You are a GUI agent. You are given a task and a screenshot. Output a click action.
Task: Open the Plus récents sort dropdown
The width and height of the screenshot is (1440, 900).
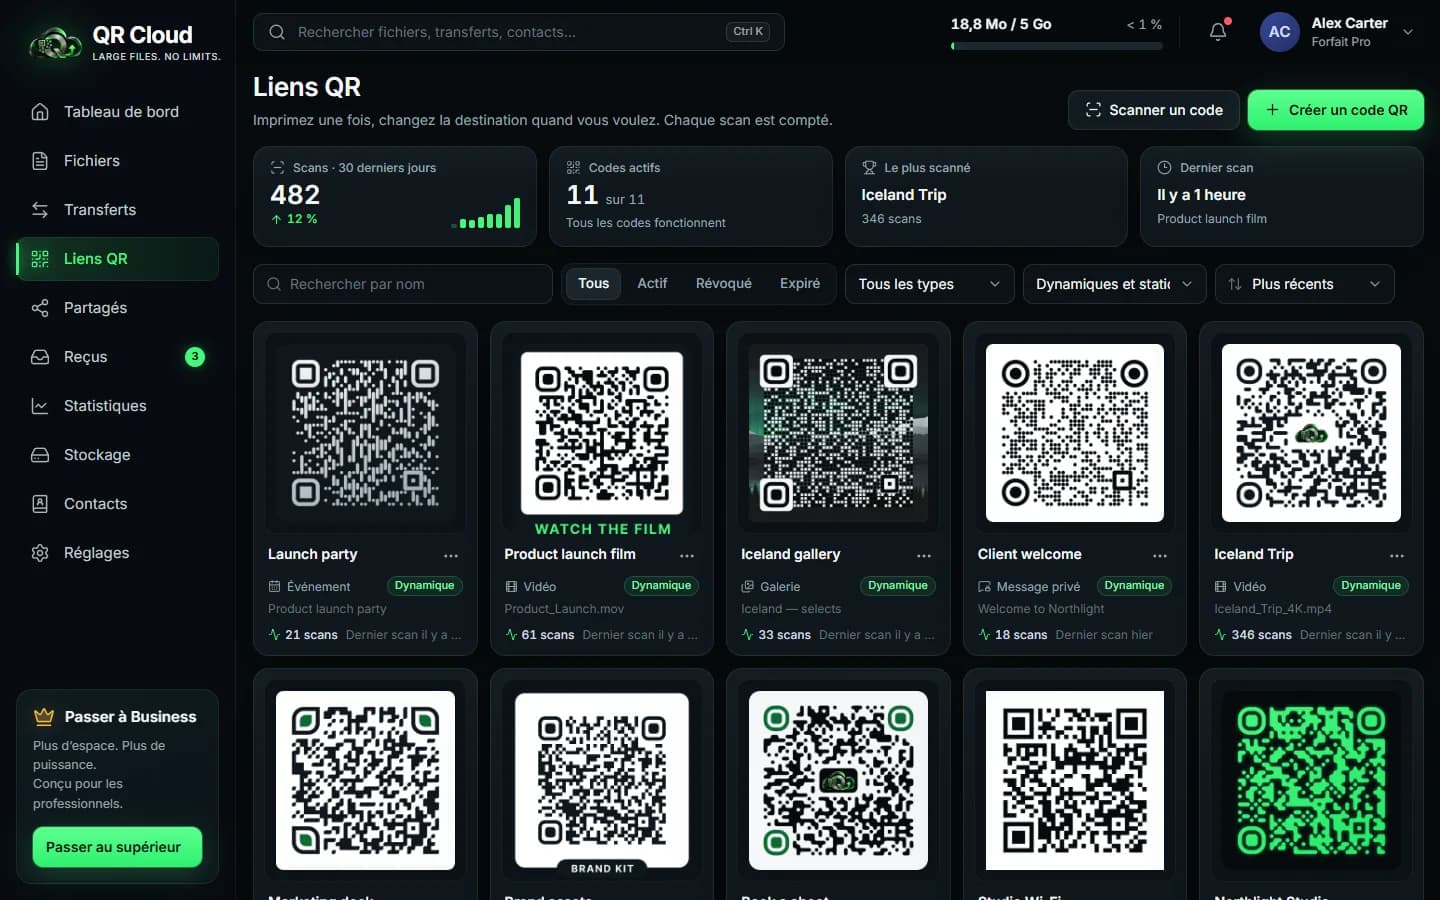tap(1304, 284)
